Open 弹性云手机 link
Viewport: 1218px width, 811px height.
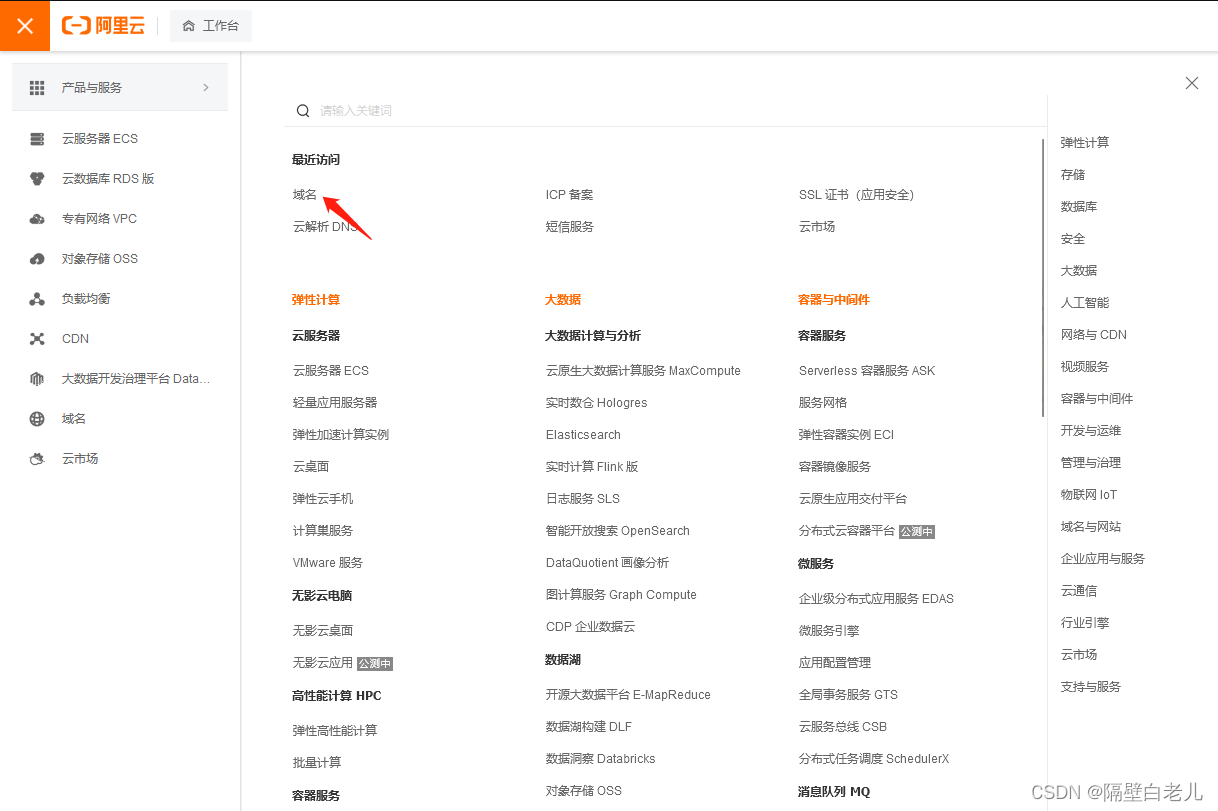[x=322, y=499]
